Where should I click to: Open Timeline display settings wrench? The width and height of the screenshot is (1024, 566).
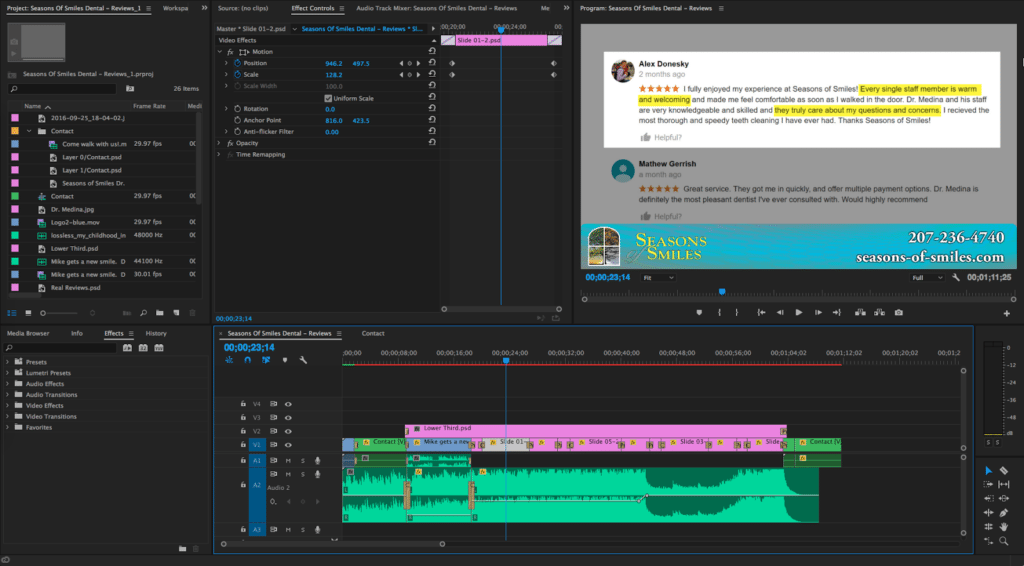[303, 360]
